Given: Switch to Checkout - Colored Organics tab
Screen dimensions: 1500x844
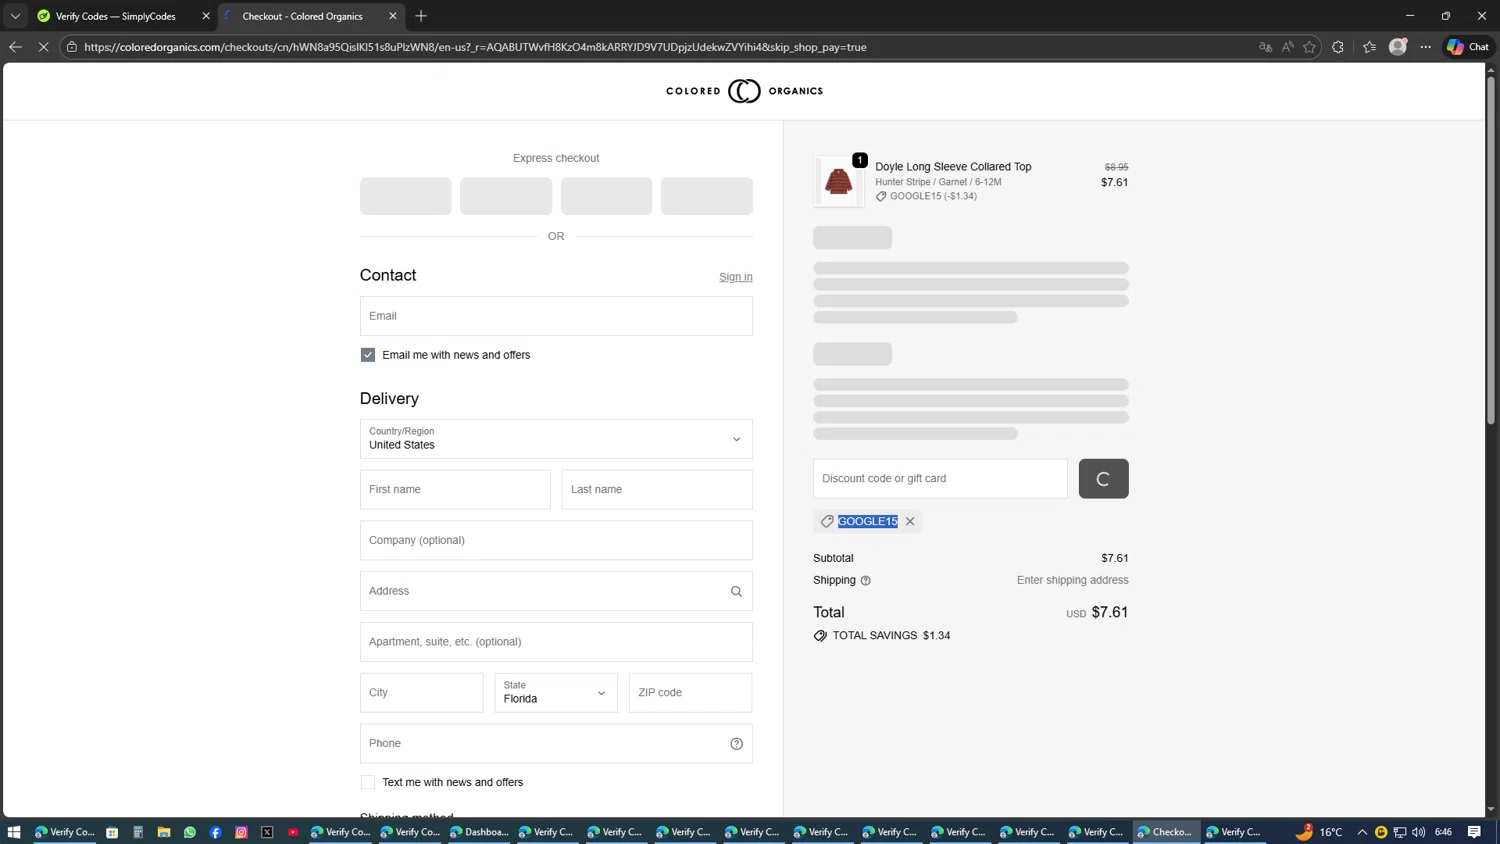Looking at the screenshot, I should [302, 16].
